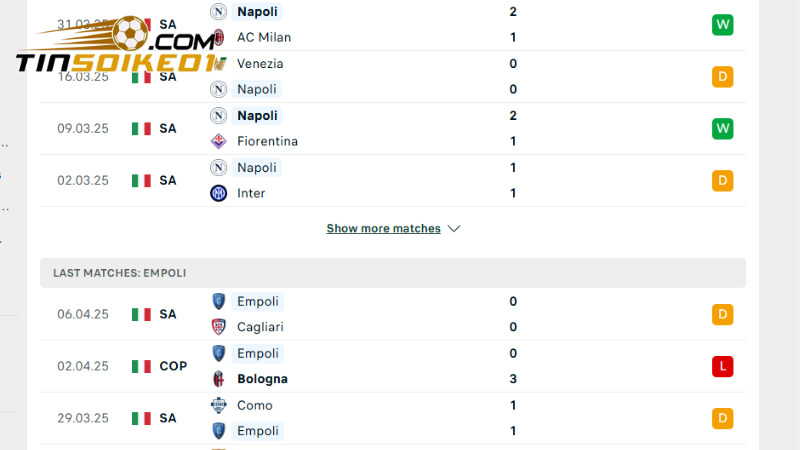Click the Inter club crest icon
This screenshot has height=450, width=800.
(218, 193)
